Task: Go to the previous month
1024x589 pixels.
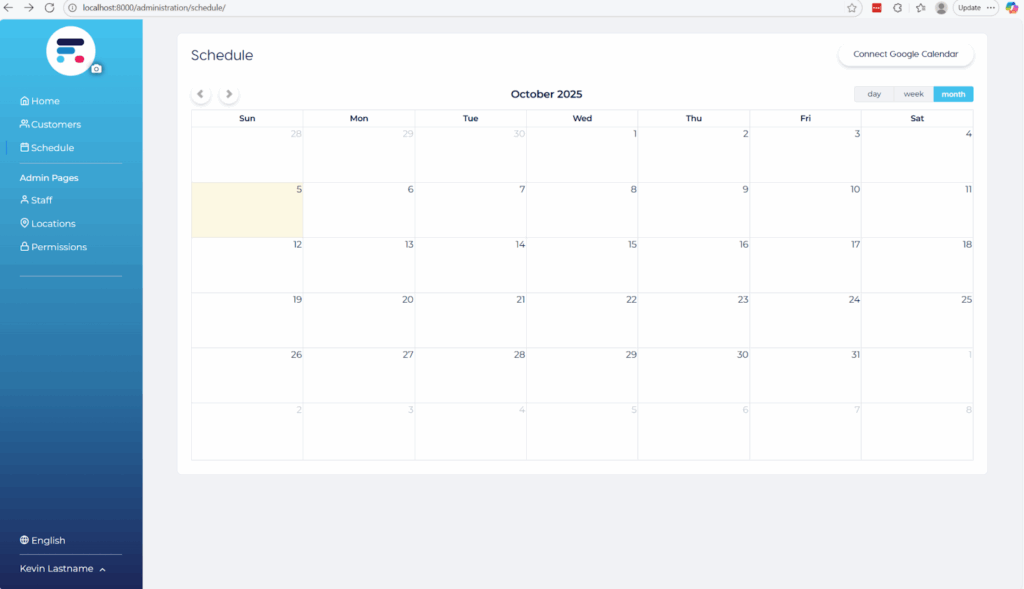Action: pos(201,94)
